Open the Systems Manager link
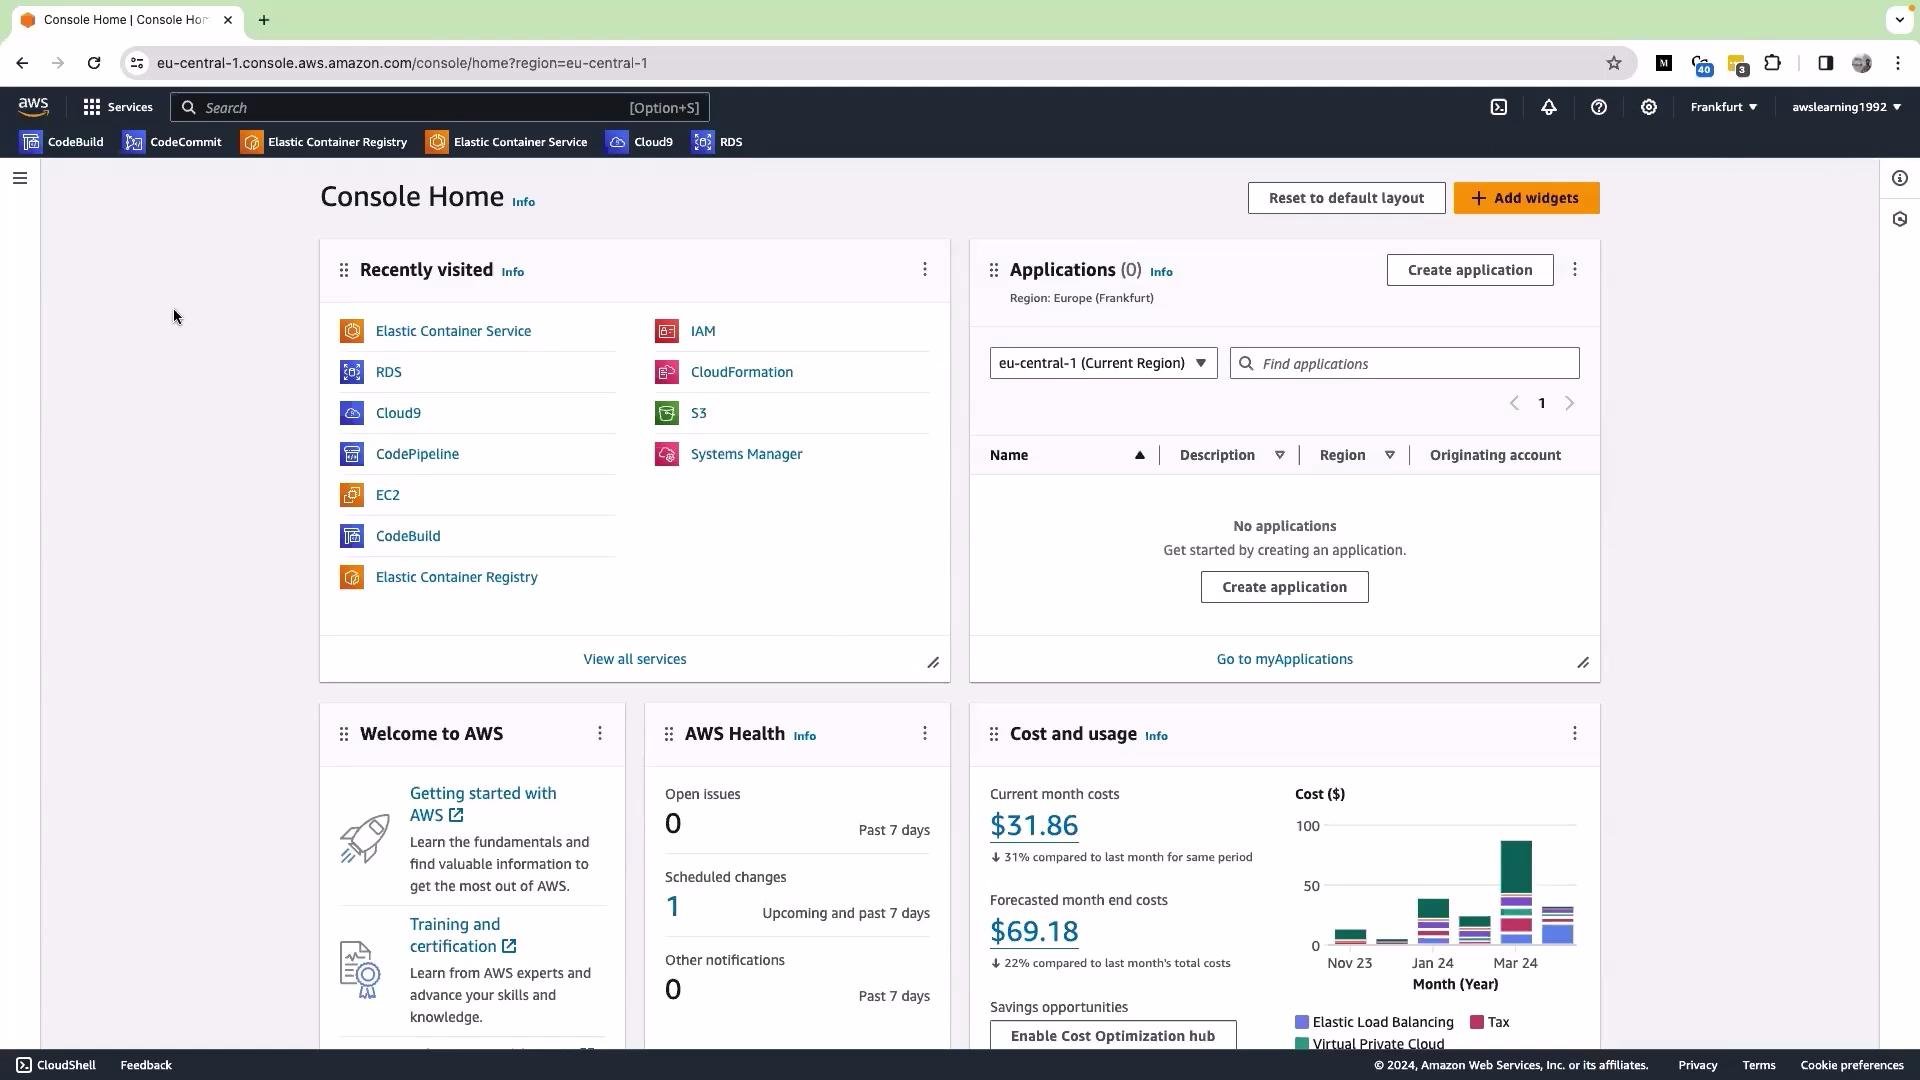 click(746, 454)
